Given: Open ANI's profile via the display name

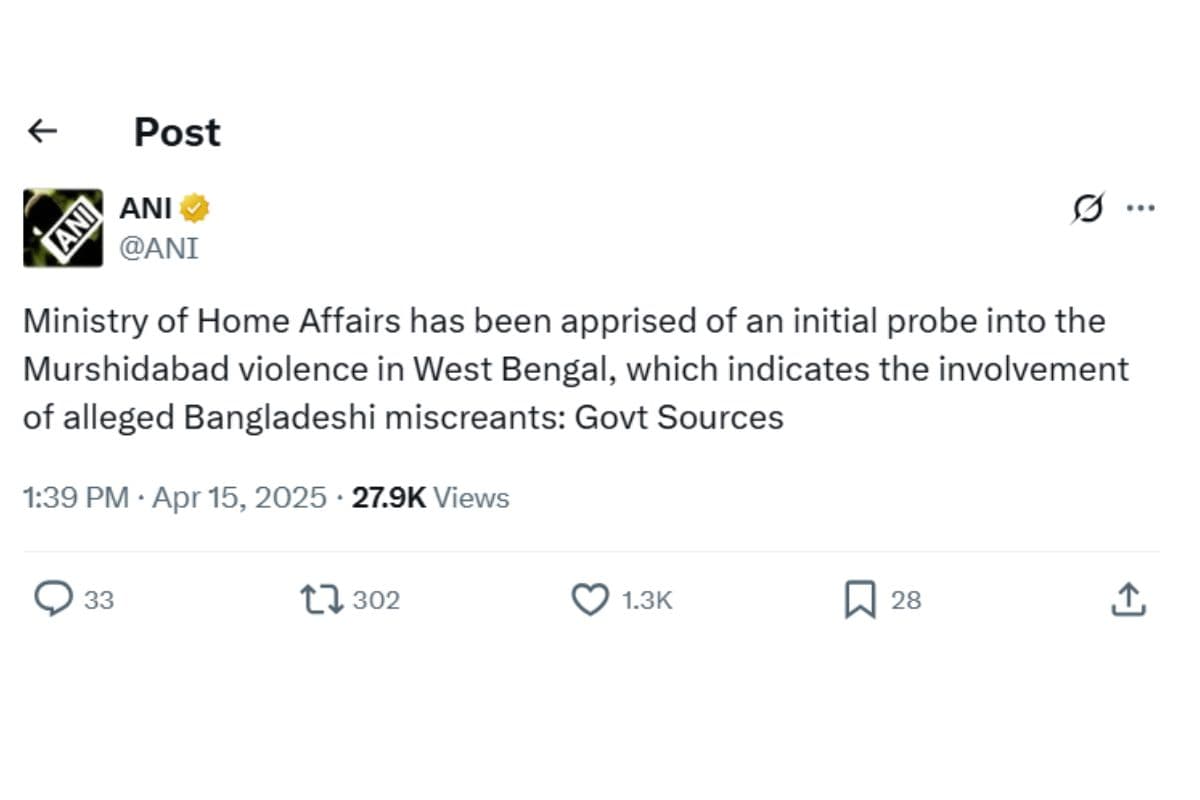Looking at the screenshot, I should pyautogui.click(x=146, y=207).
